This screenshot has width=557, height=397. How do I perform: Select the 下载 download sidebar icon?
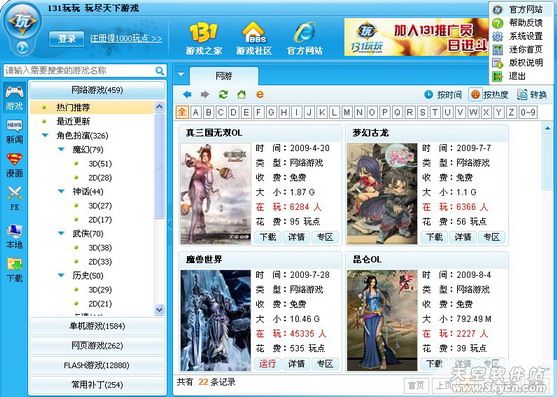coord(15,270)
